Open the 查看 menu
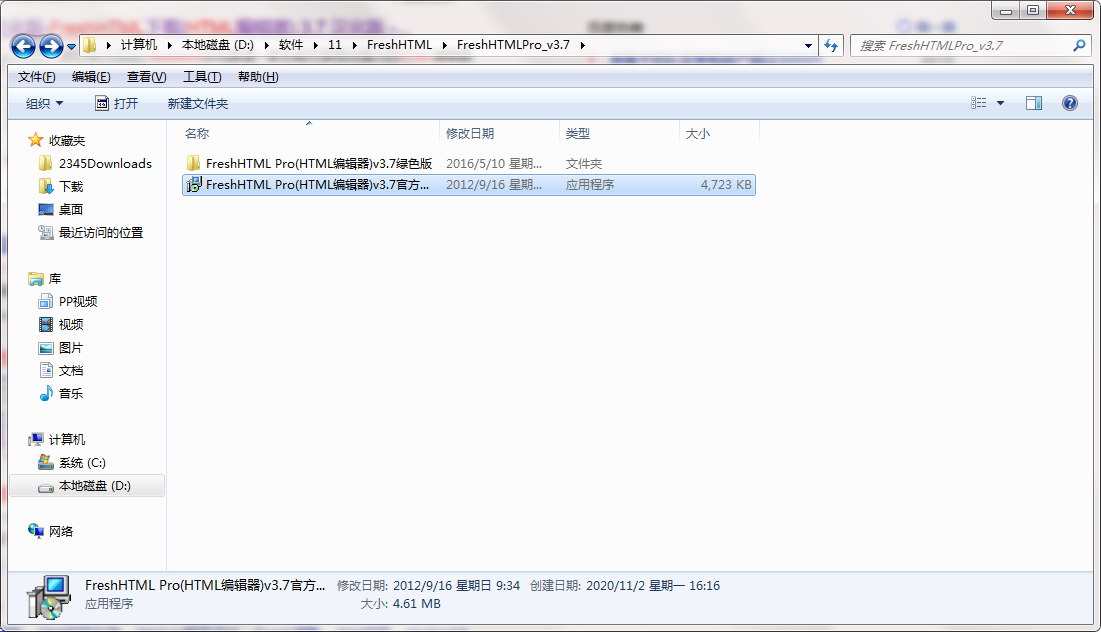The height and width of the screenshot is (632, 1101). pyautogui.click(x=145, y=75)
